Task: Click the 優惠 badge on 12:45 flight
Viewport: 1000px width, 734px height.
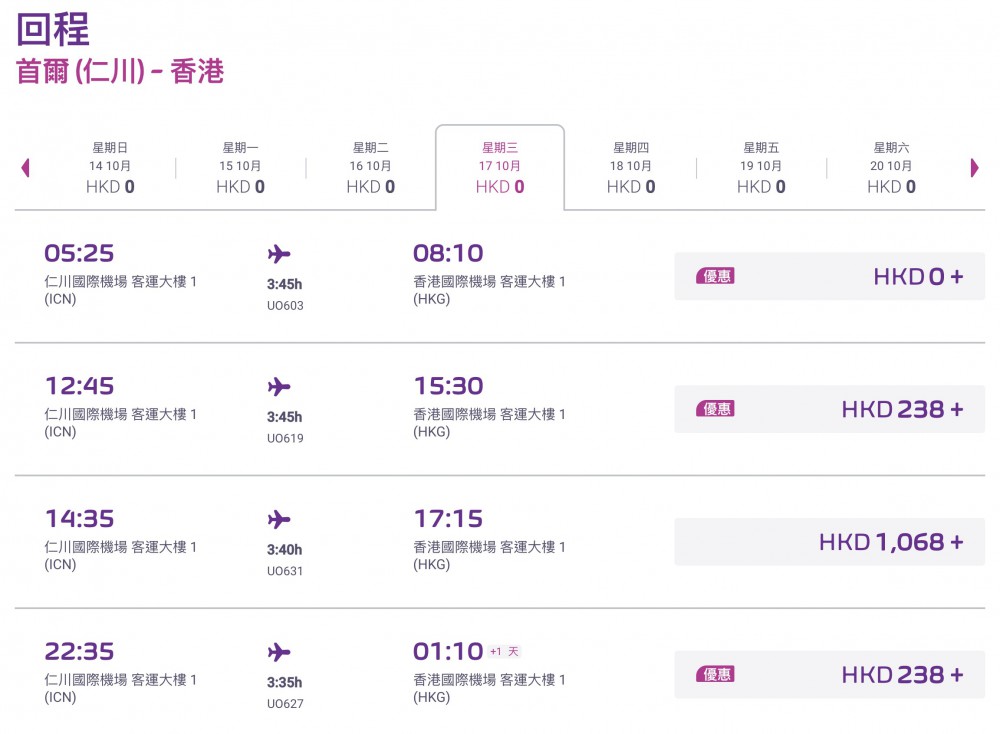Action: point(715,409)
